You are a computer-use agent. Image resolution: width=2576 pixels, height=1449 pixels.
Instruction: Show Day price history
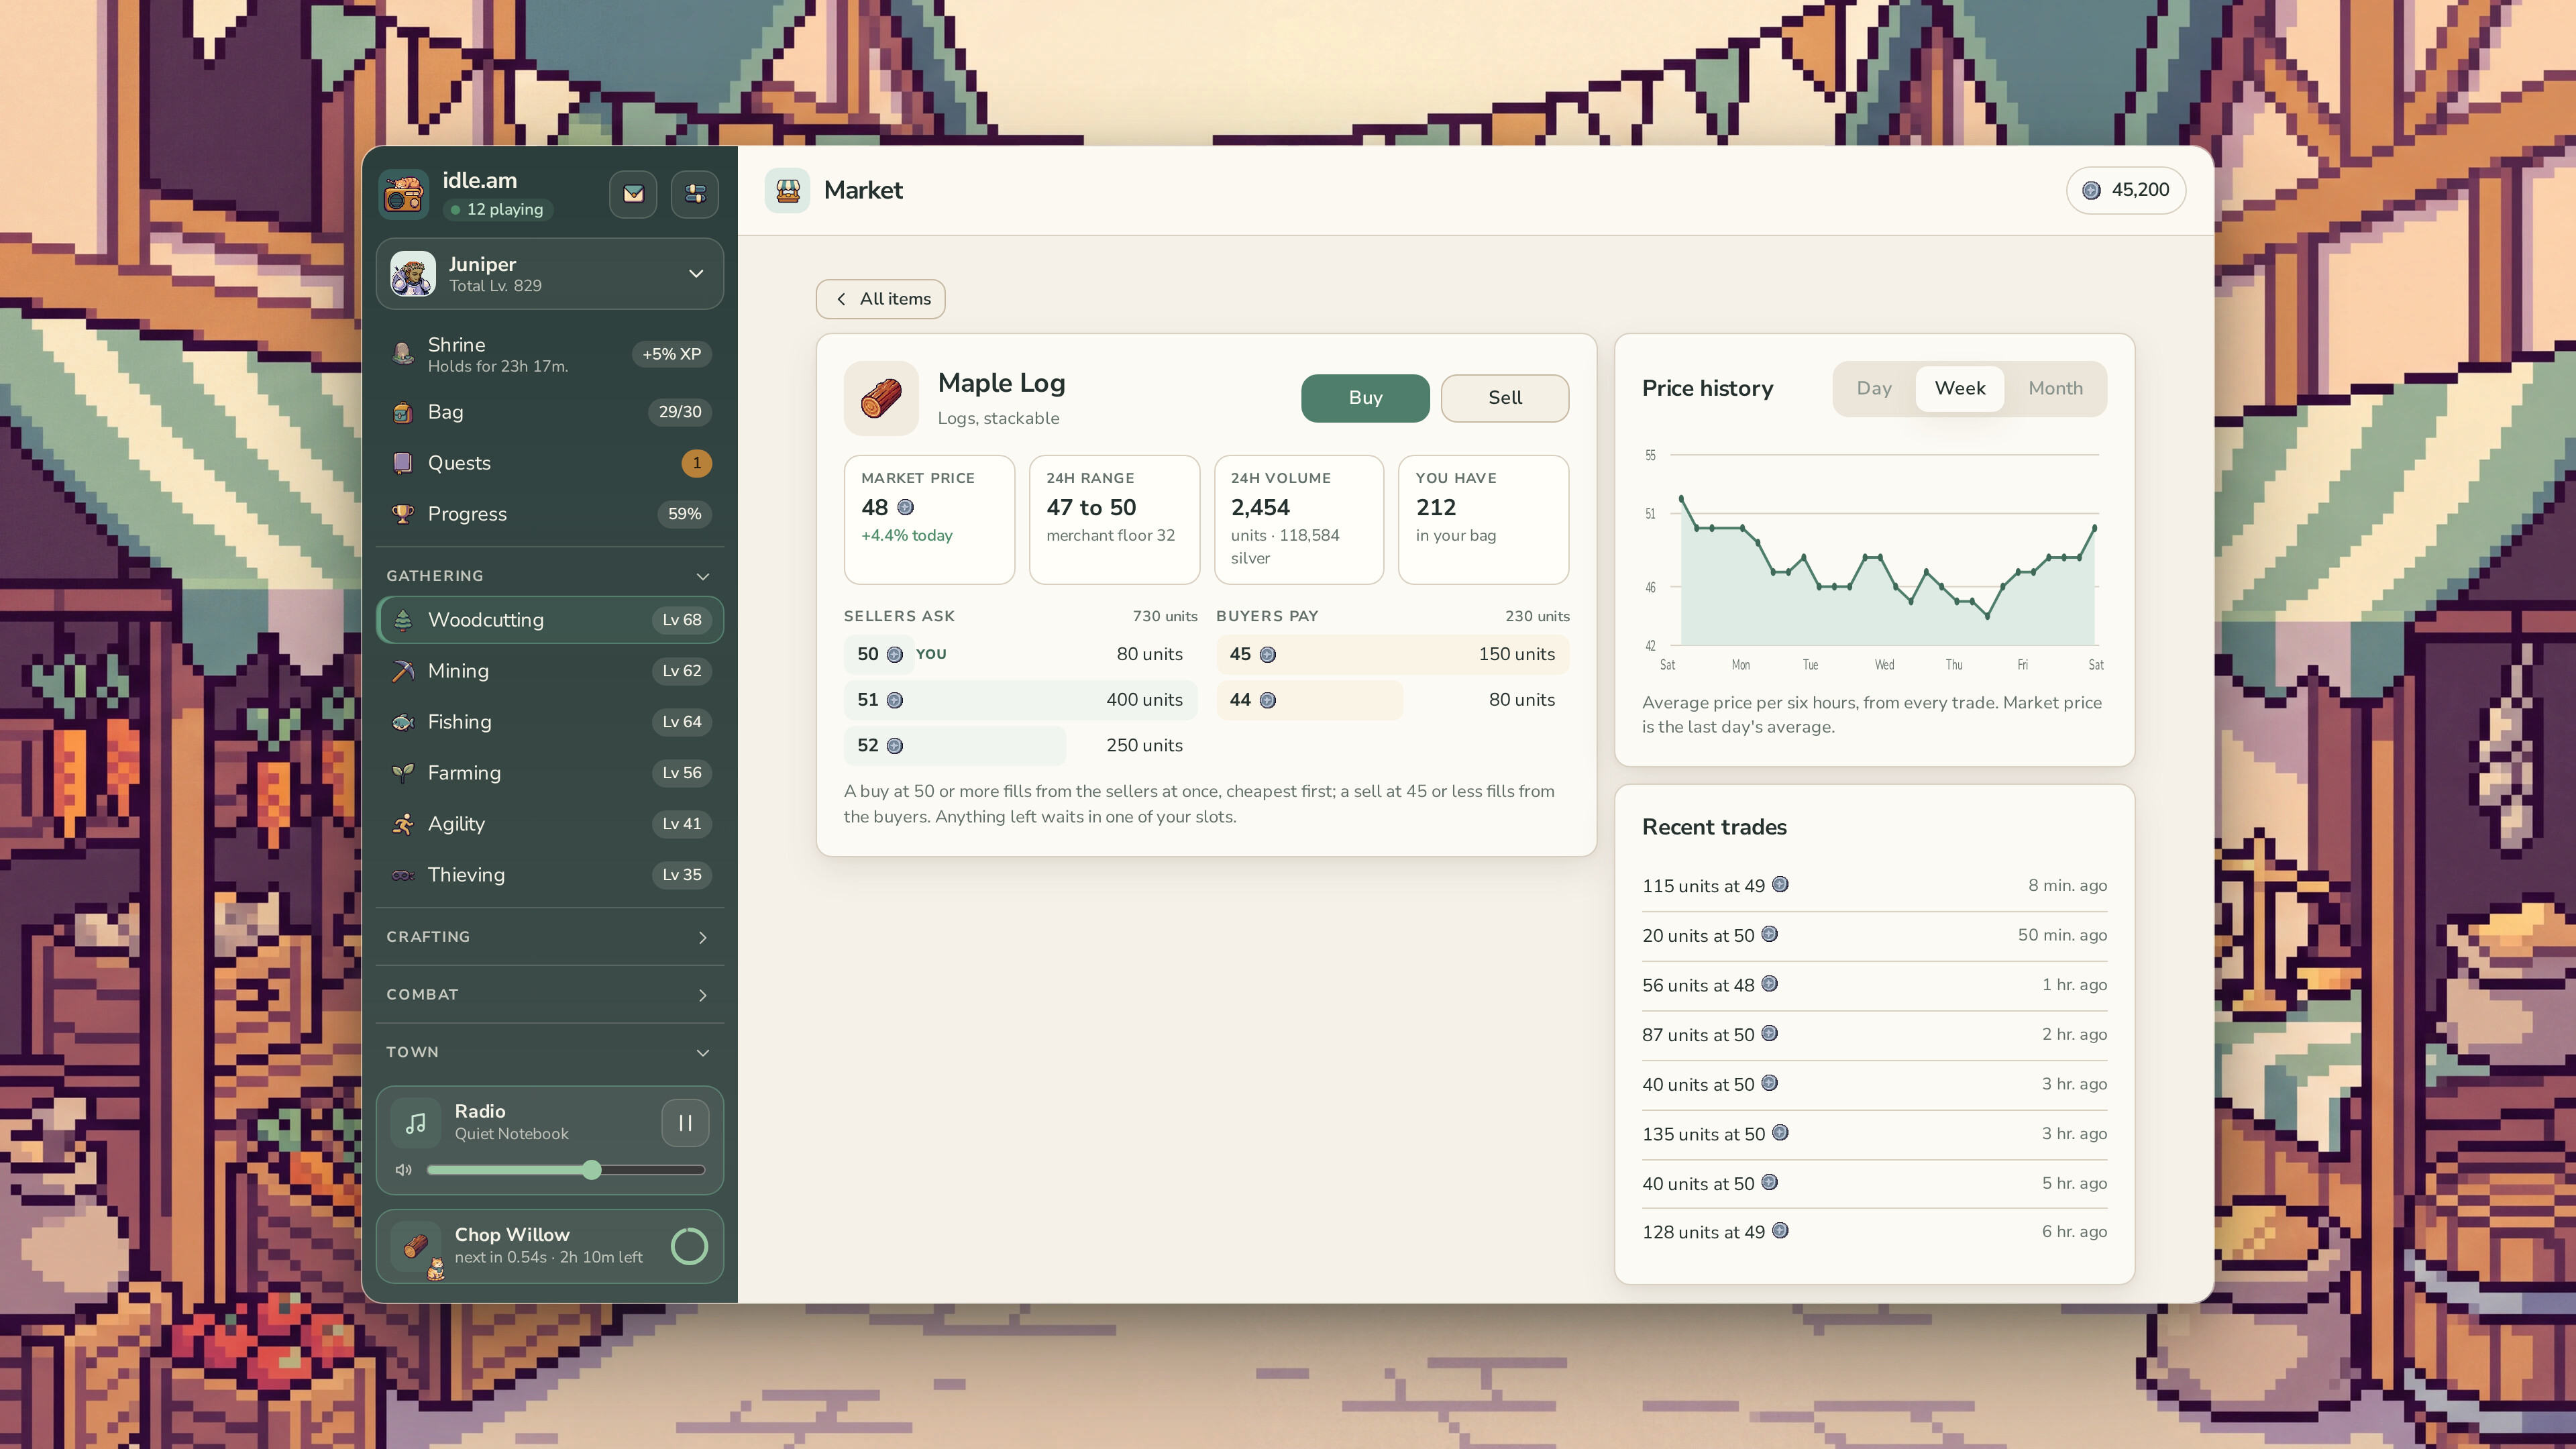[1874, 389]
